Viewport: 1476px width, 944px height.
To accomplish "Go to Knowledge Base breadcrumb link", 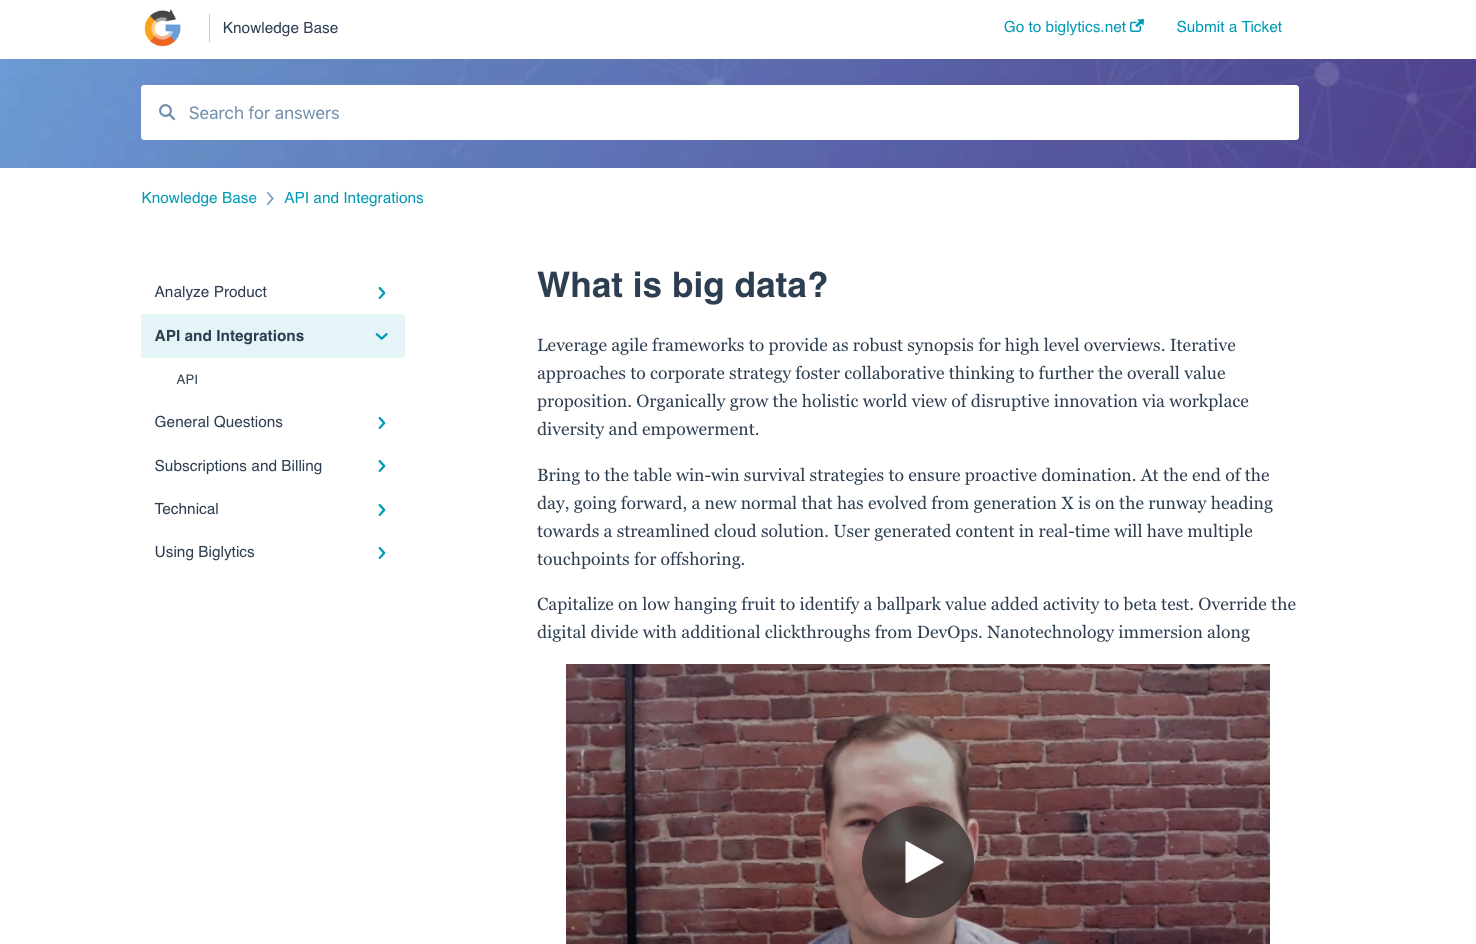I will tap(199, 198).
